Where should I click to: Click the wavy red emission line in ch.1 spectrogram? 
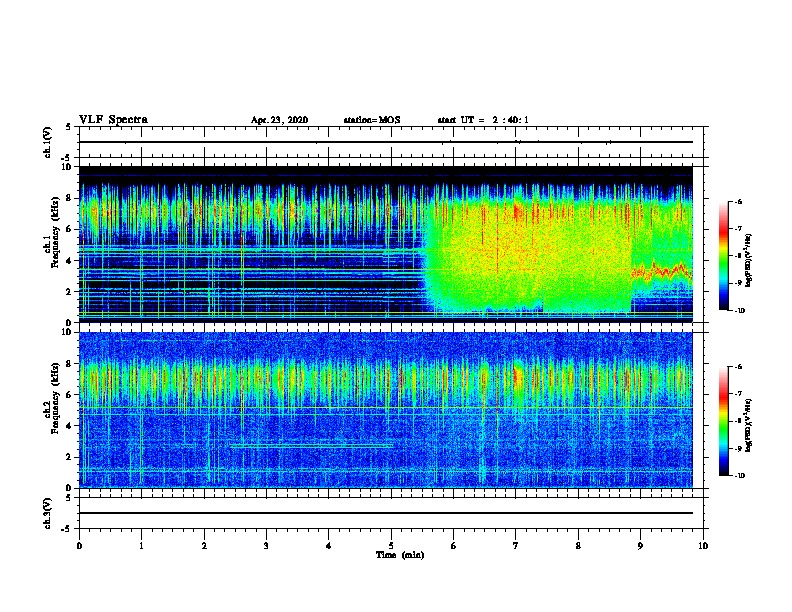[662, 271]
